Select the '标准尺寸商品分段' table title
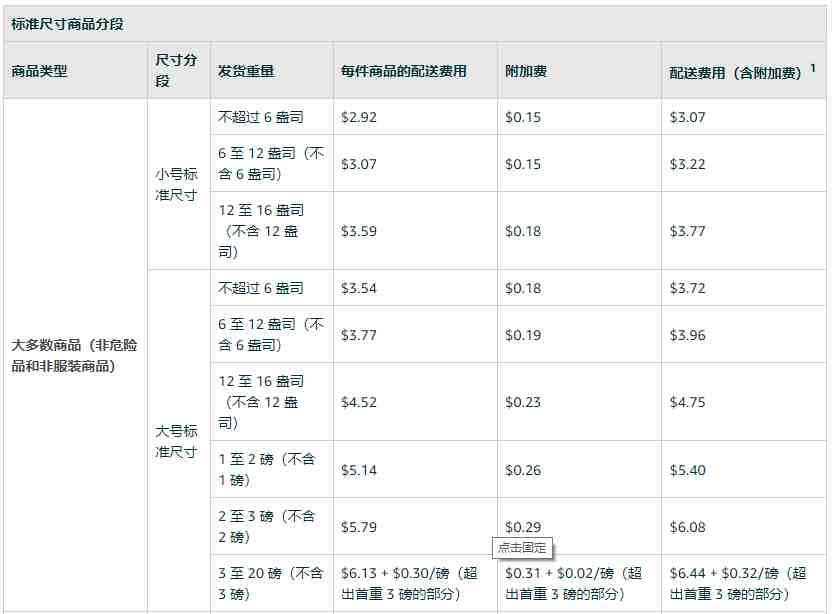Screen dimensions: 832x614 click(x=67, y=24)
